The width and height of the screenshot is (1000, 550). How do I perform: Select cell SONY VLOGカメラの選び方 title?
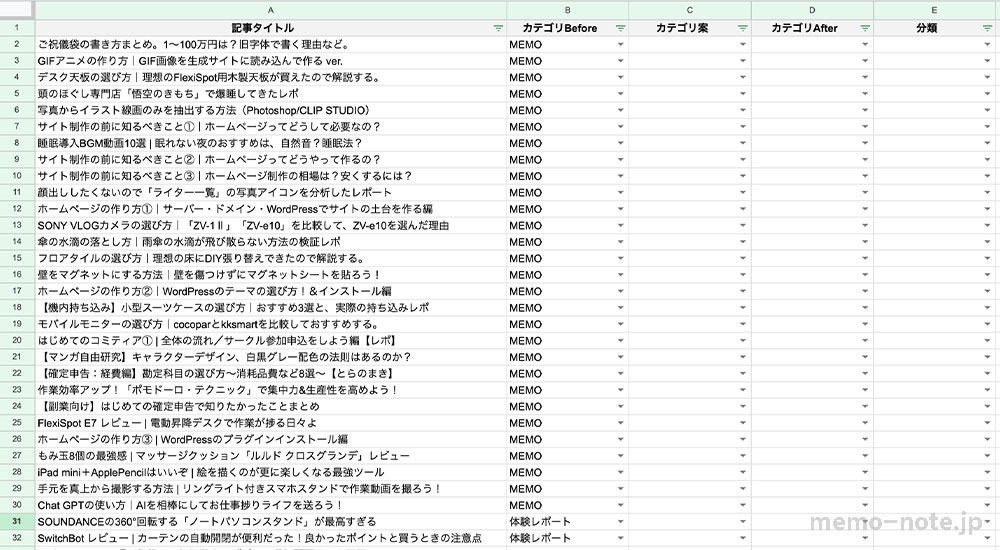point(271,225)
